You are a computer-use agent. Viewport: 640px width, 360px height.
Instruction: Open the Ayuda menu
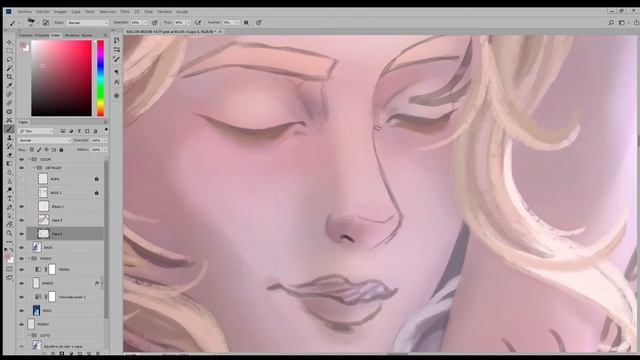click(182, 11)
